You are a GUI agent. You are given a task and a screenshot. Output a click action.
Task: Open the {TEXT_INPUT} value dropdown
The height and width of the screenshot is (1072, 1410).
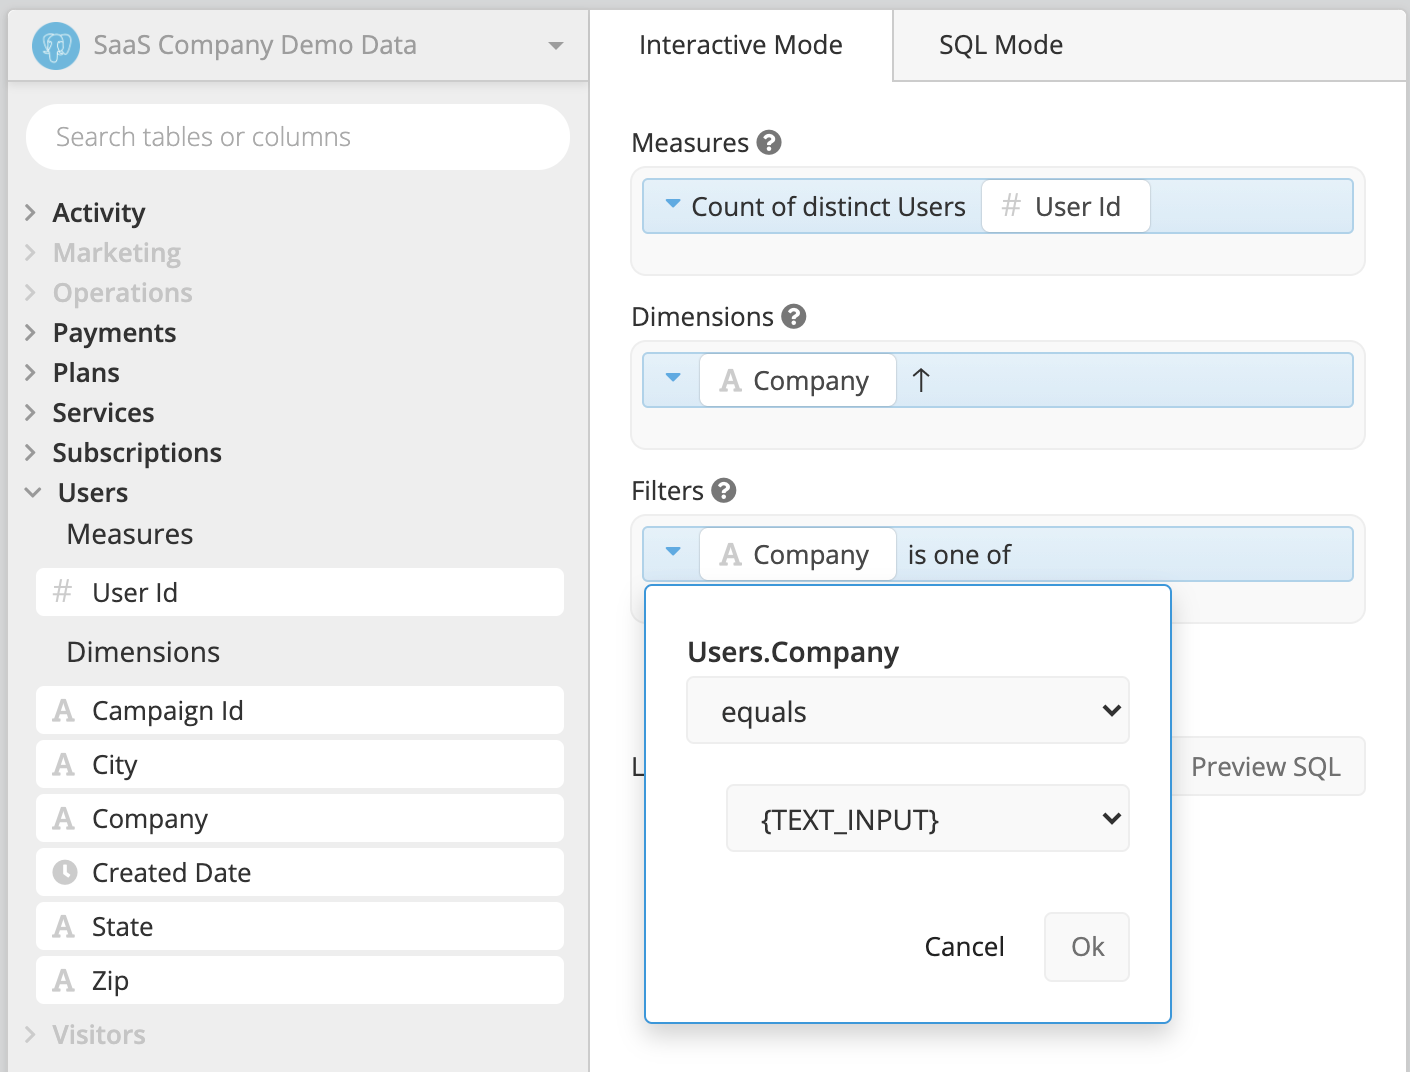click(928, 818)
